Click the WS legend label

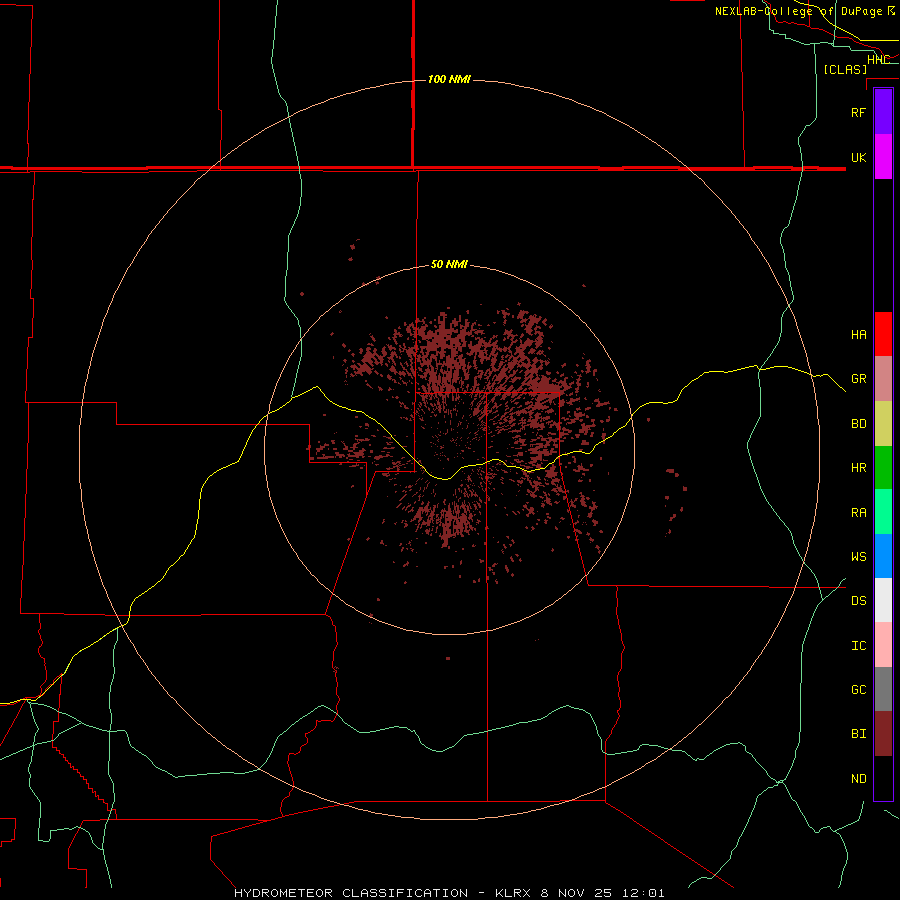pos(858,557)
